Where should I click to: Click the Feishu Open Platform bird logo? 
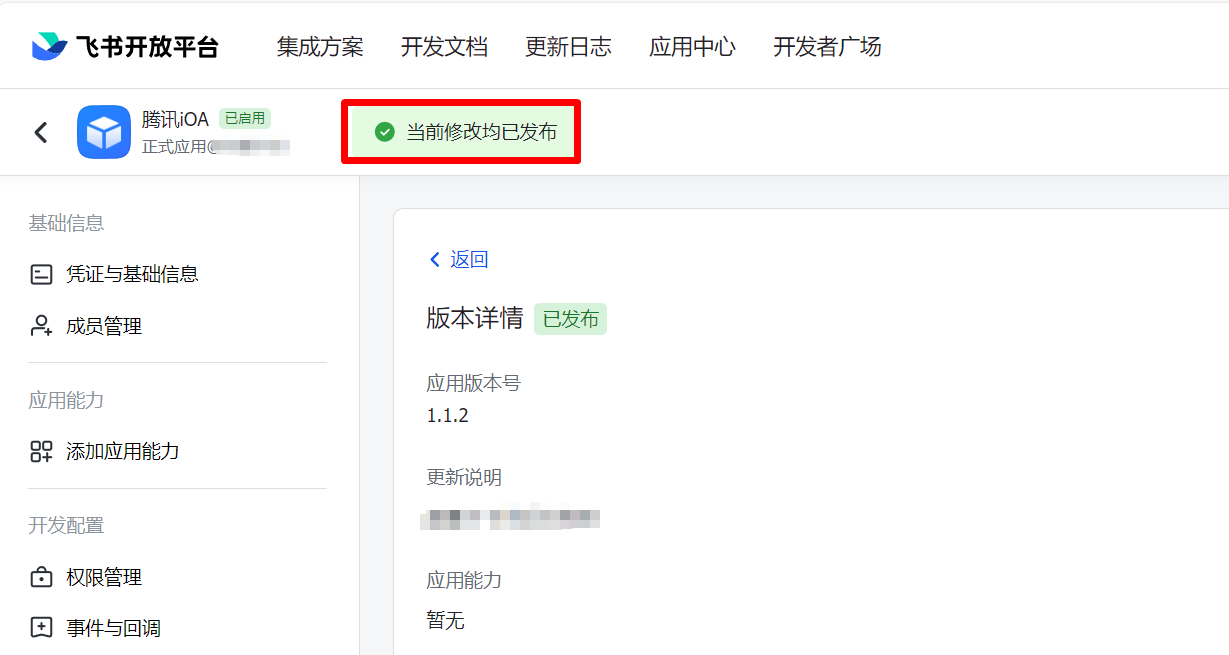[49, 46]
